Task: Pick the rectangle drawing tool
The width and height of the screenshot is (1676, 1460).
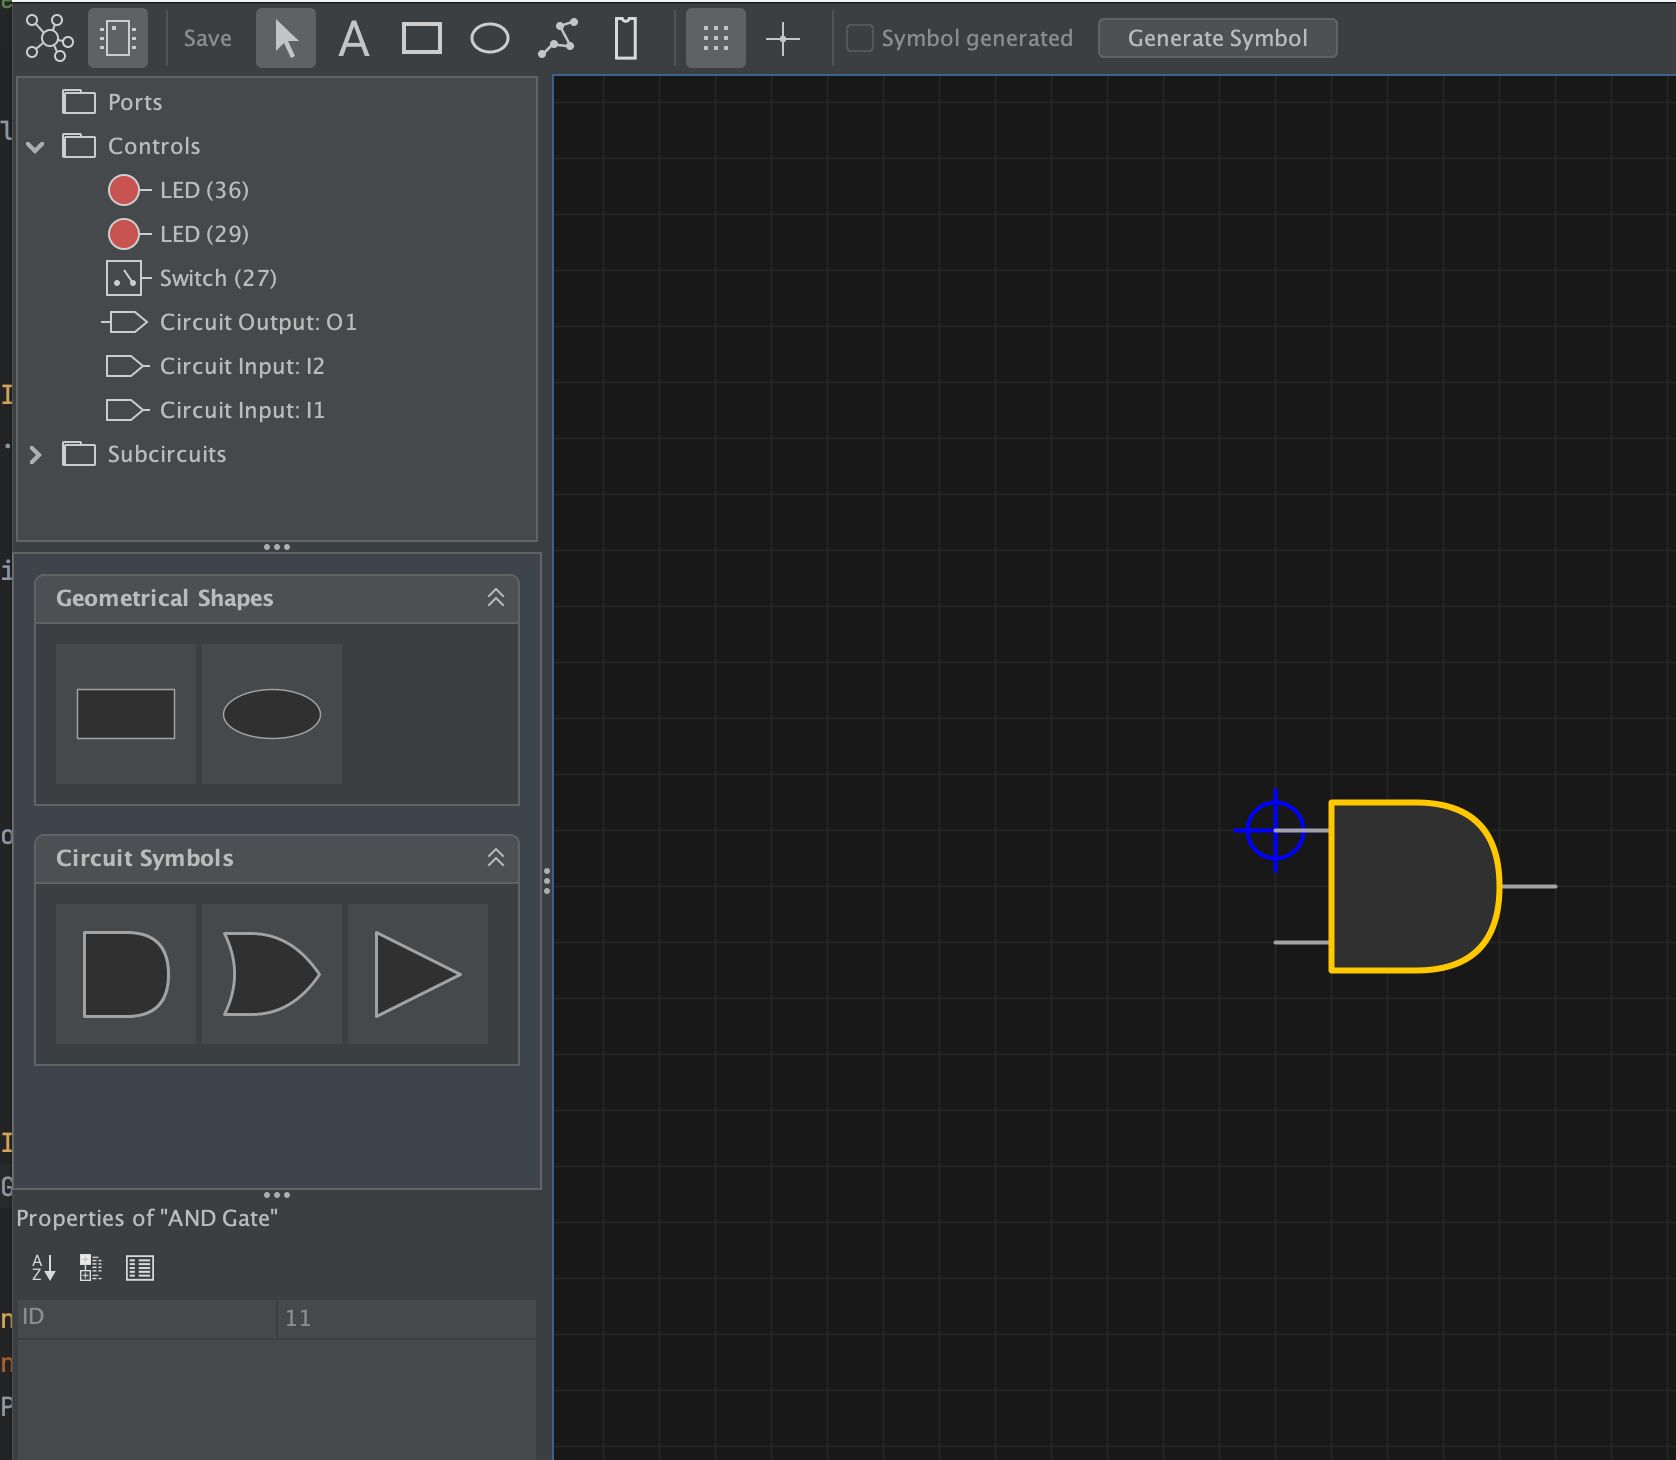Action: tap(422, 38)
